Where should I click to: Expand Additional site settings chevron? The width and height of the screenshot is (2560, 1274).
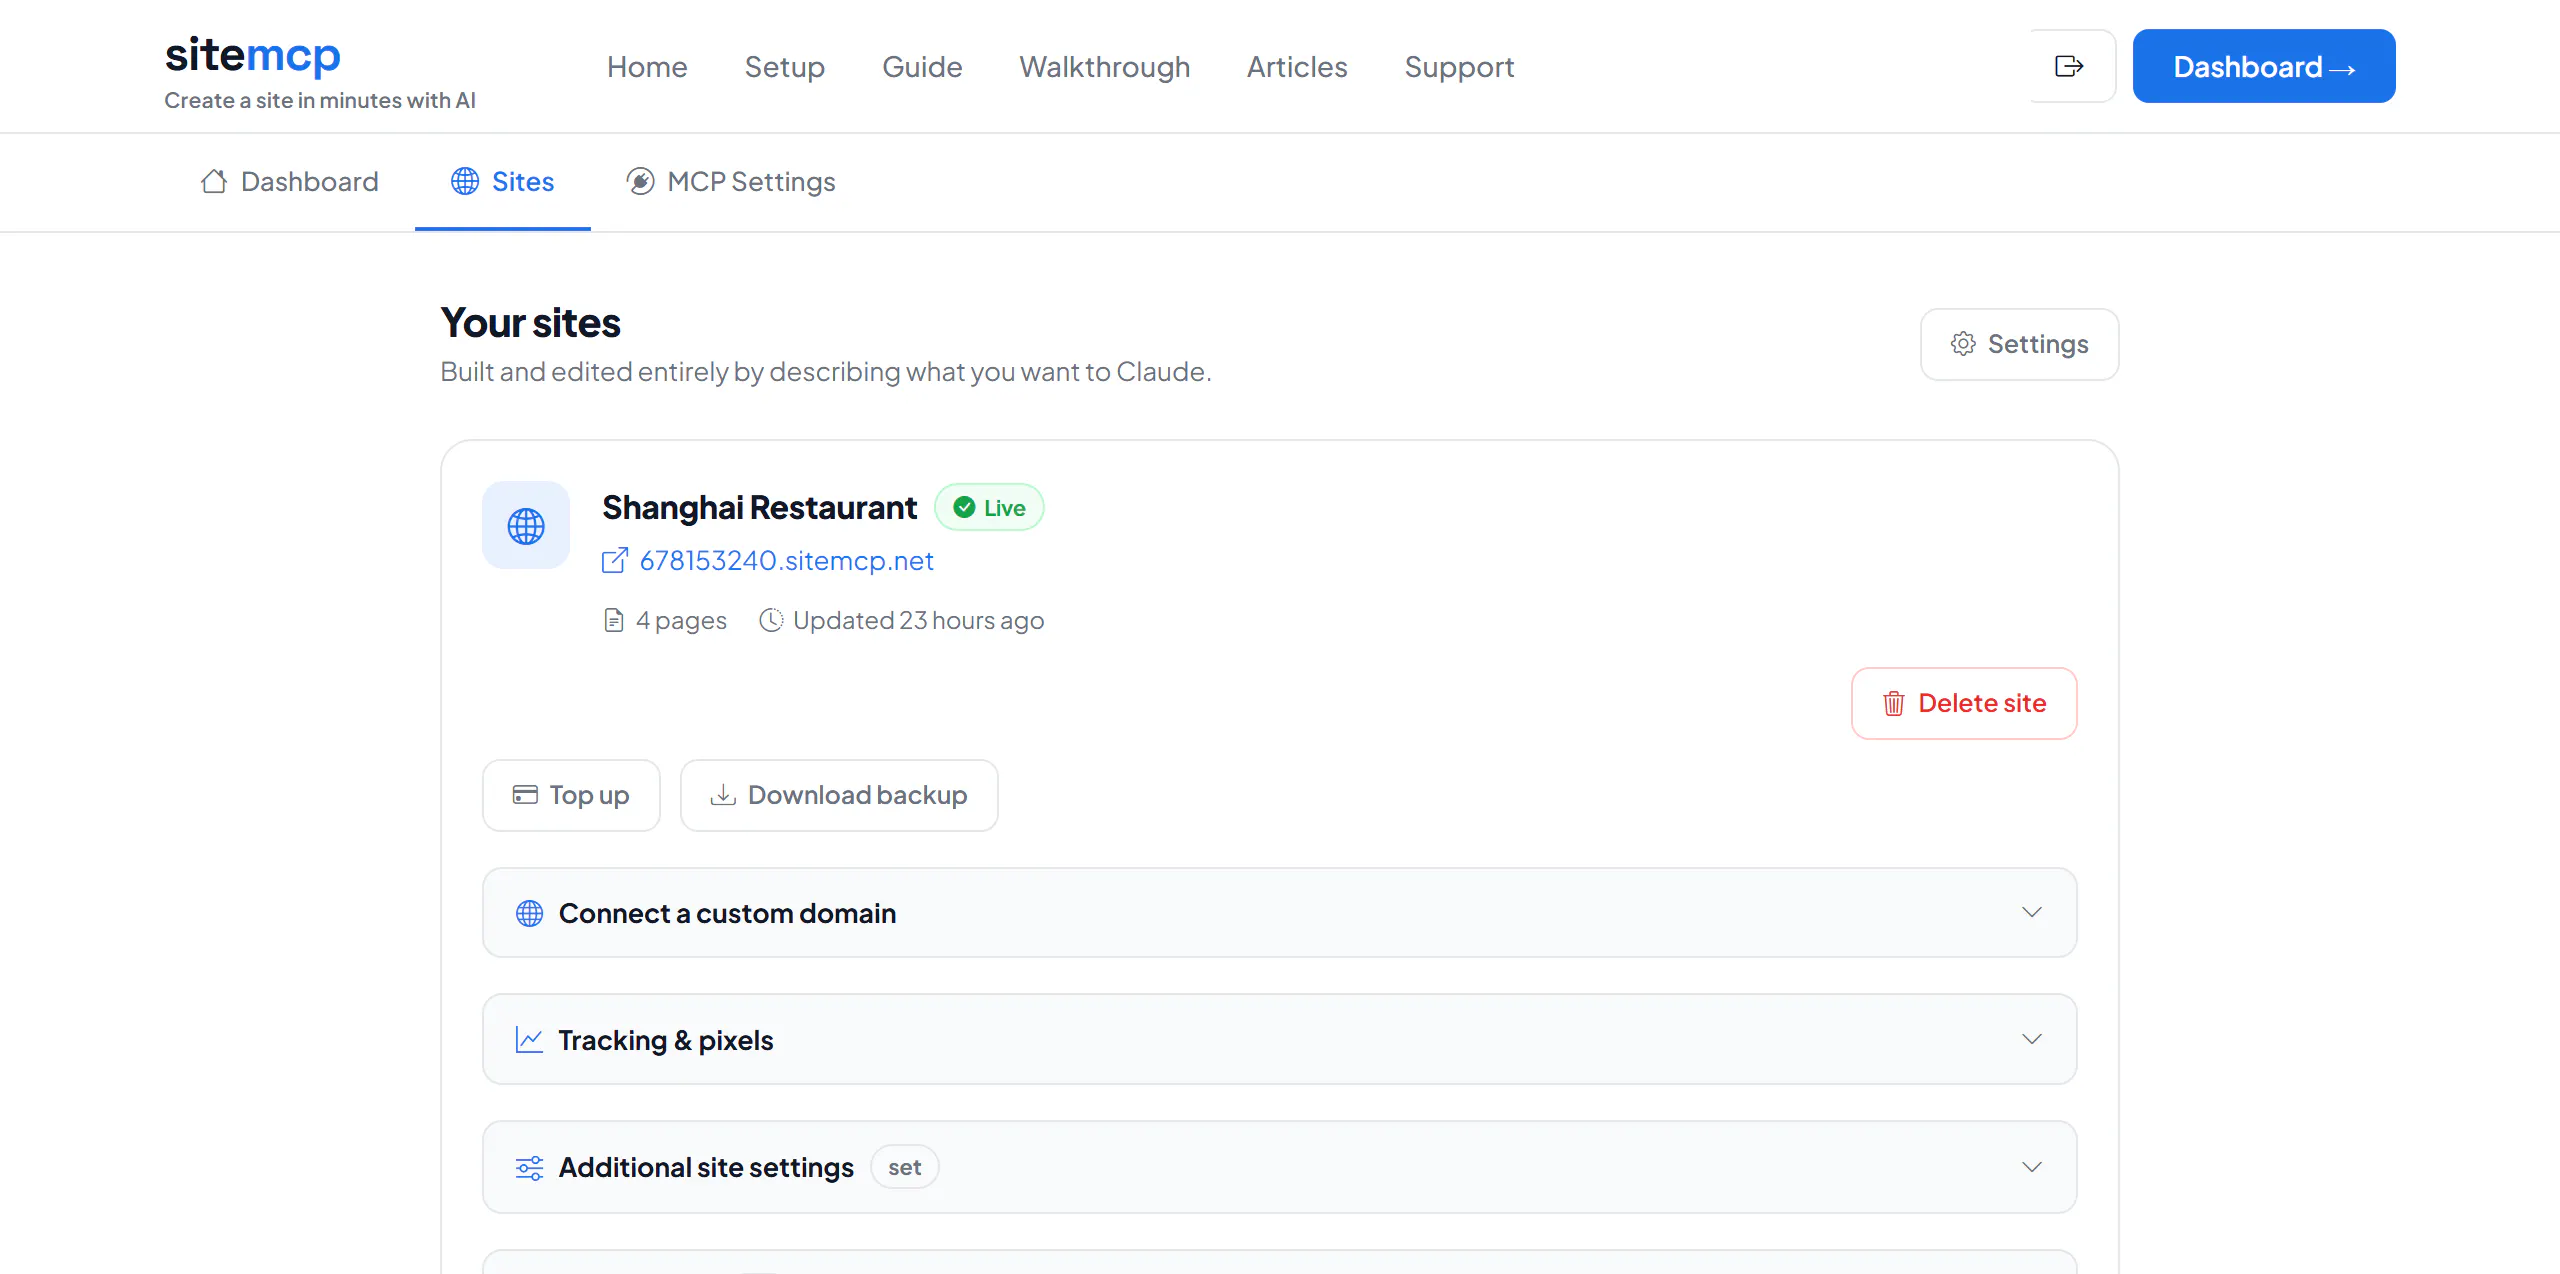(2032, 1168)
